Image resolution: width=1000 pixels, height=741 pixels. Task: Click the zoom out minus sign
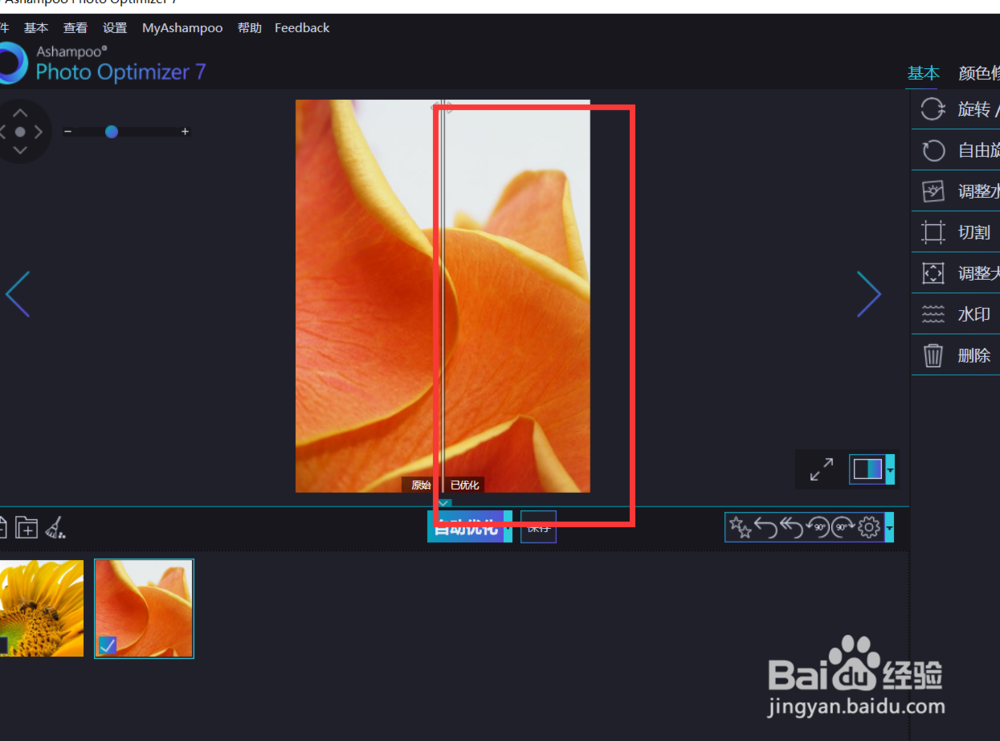[x=68, y=131]
